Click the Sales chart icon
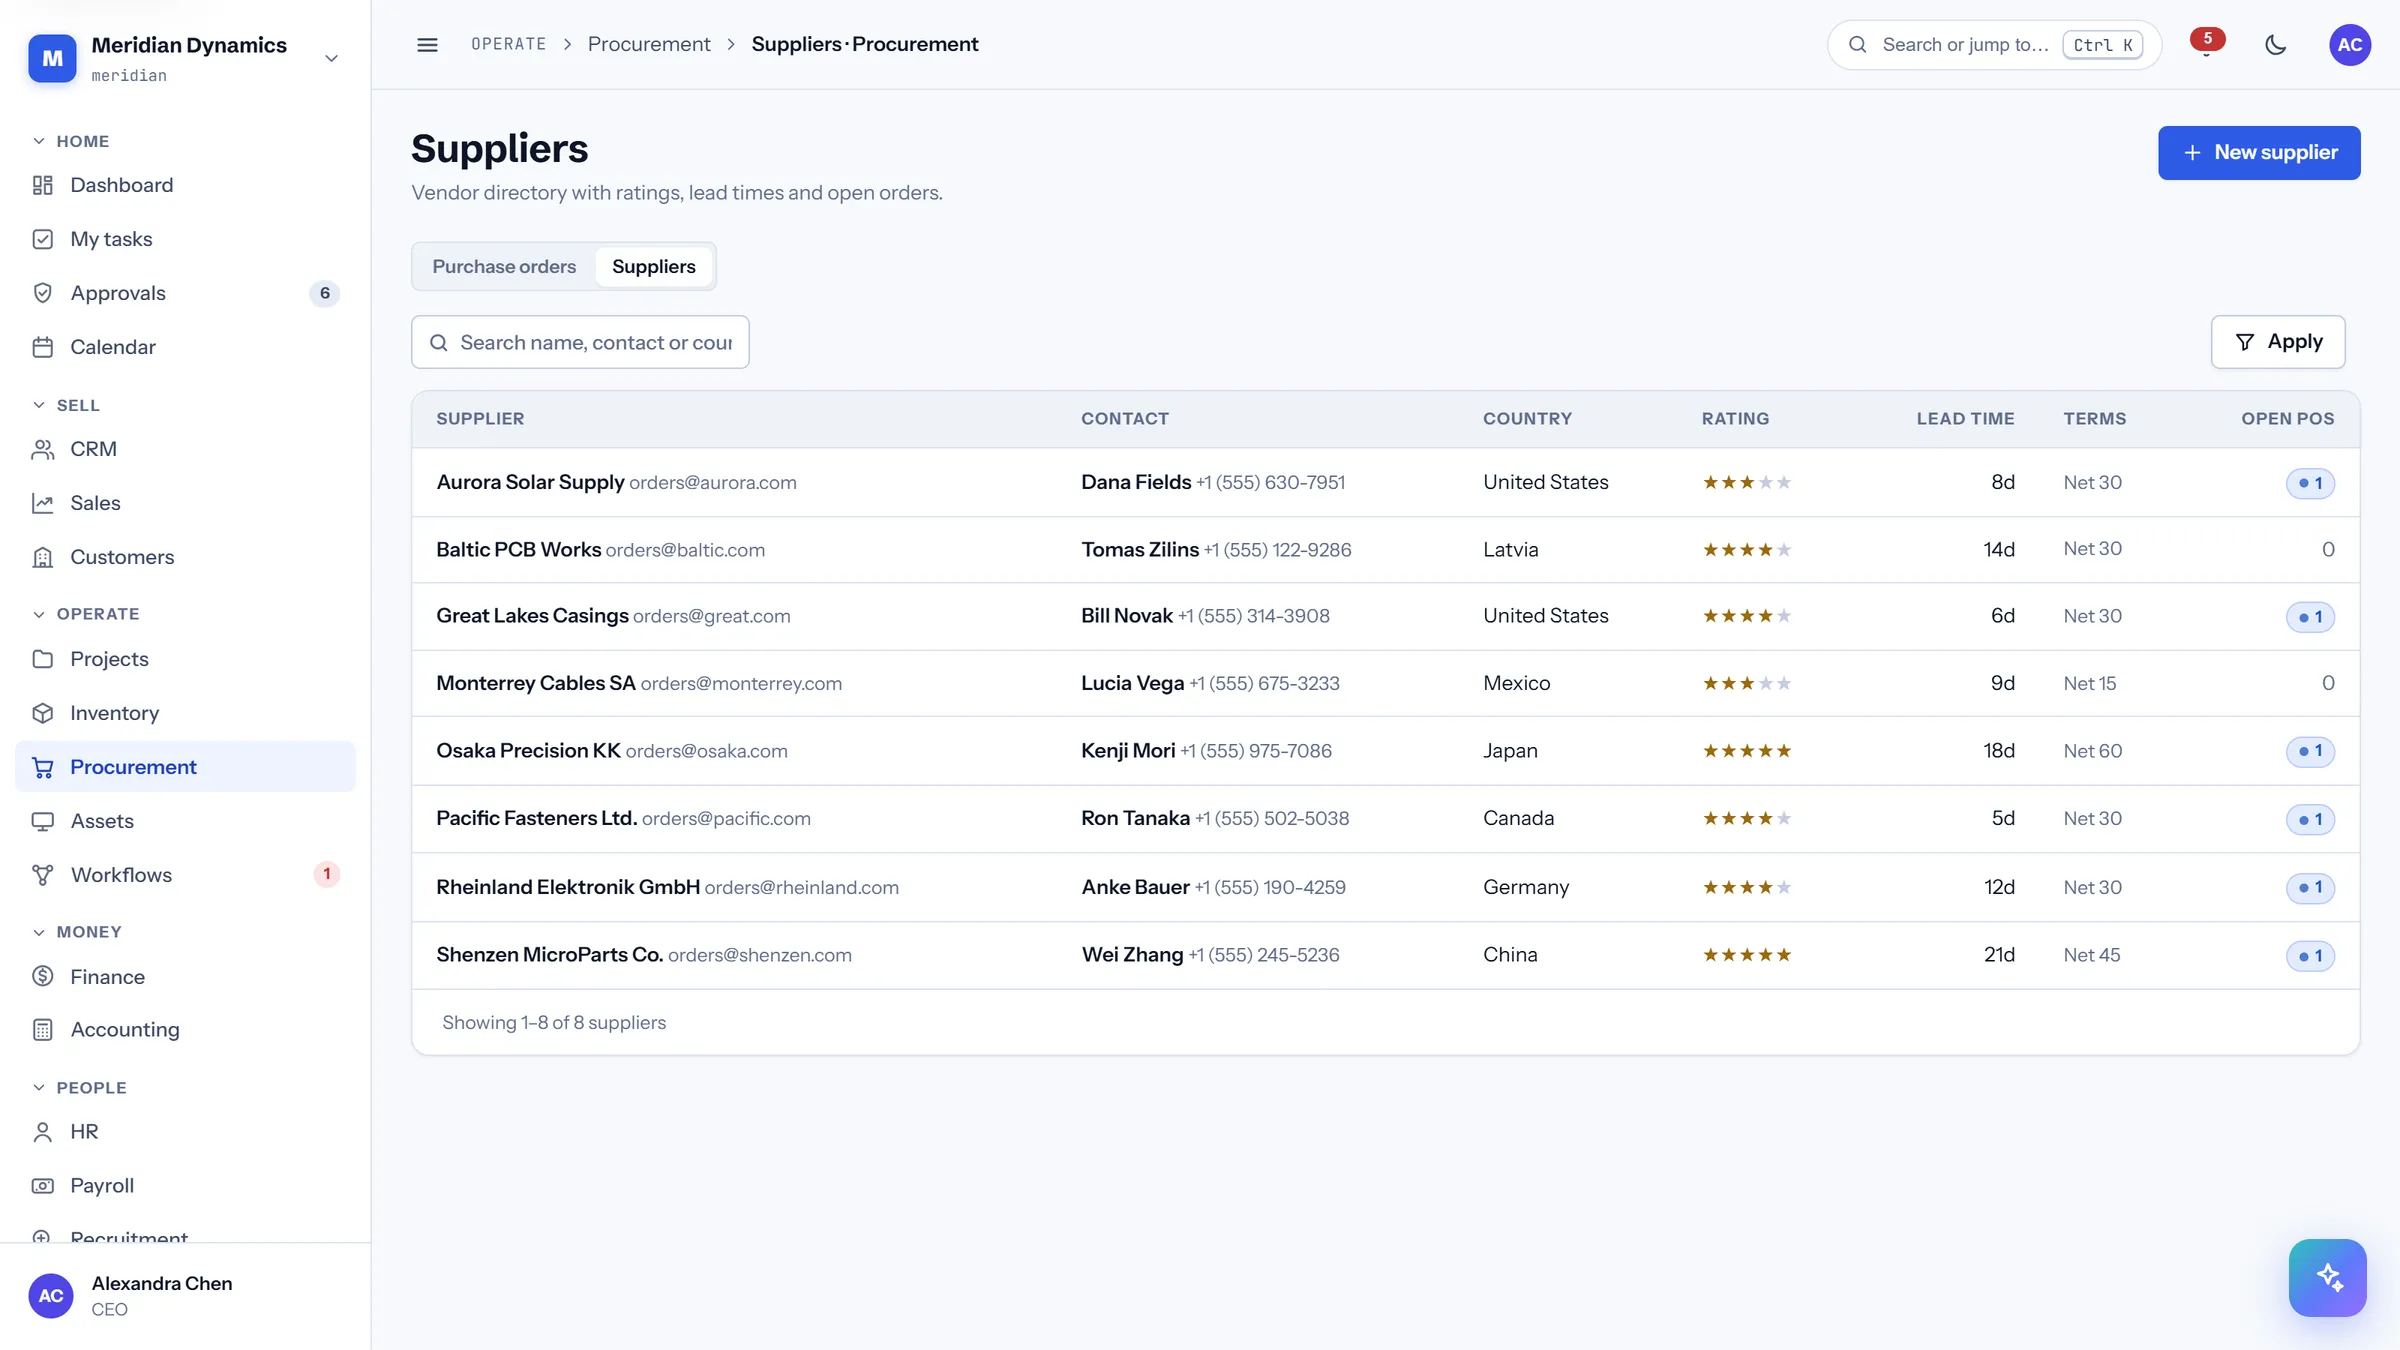 click(42, 503)
